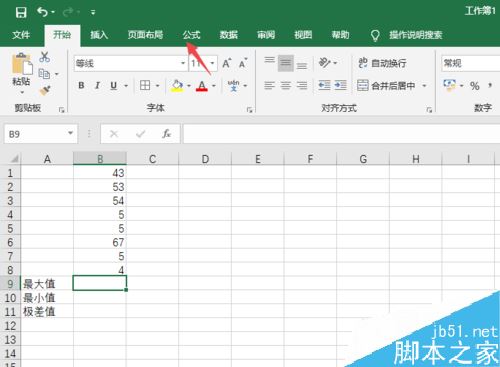Select Top Align icon
Screen dimensions: 500x367
pyautogui.click(x=269, y=60)
